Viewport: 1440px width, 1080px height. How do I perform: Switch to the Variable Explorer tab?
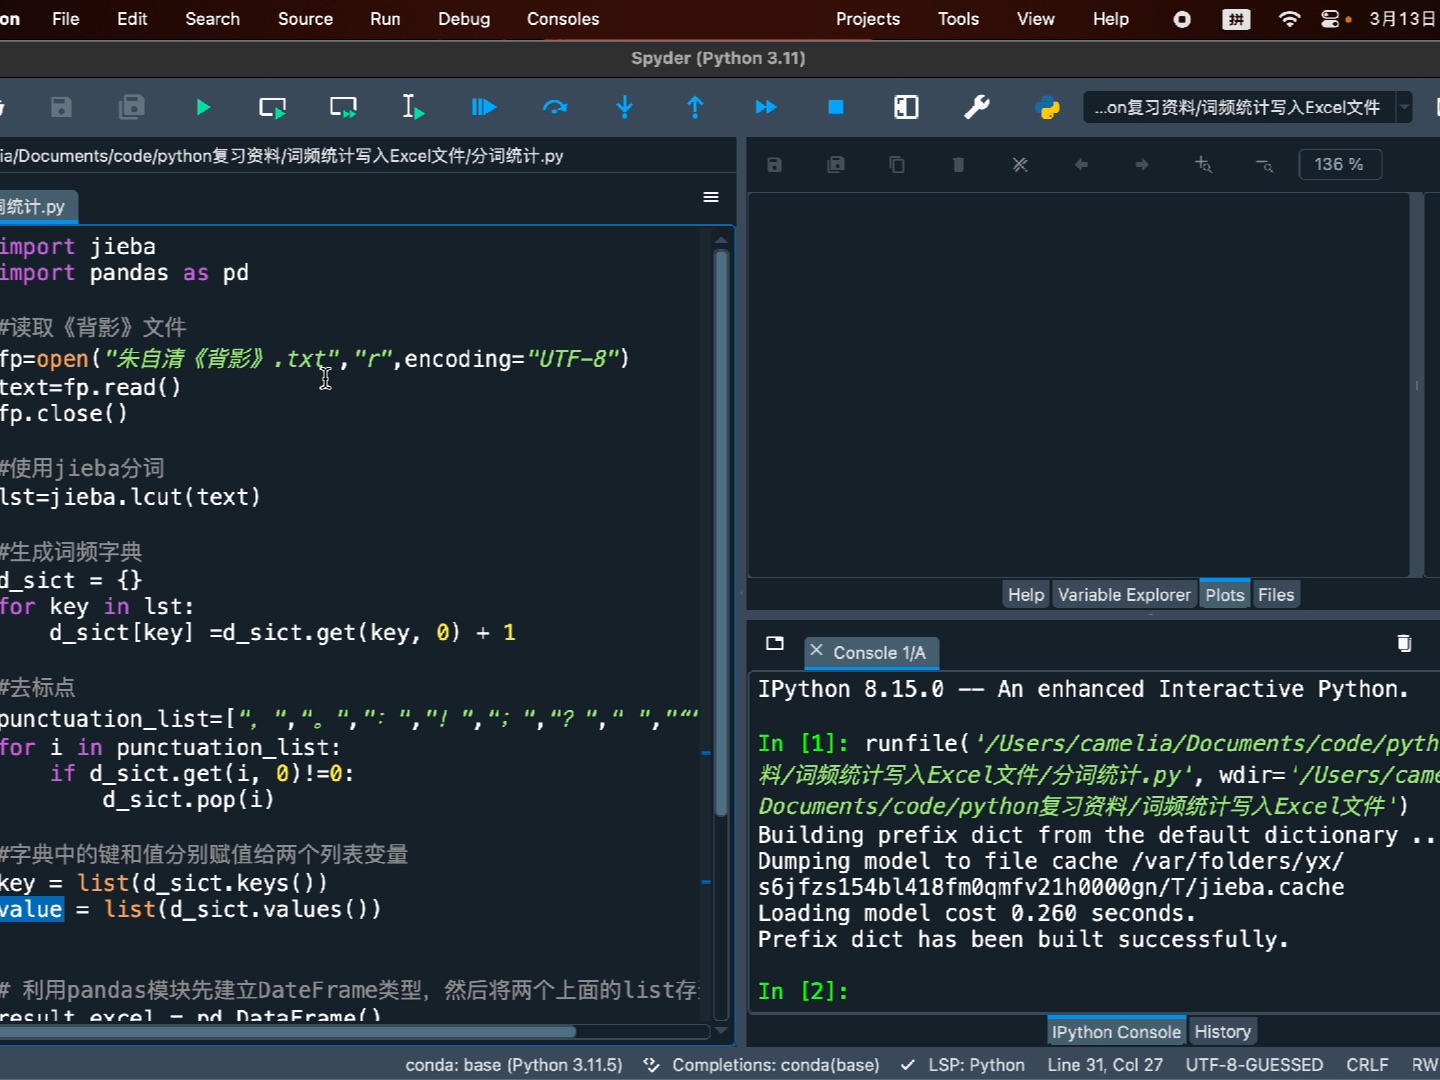tap(1124, 595)
